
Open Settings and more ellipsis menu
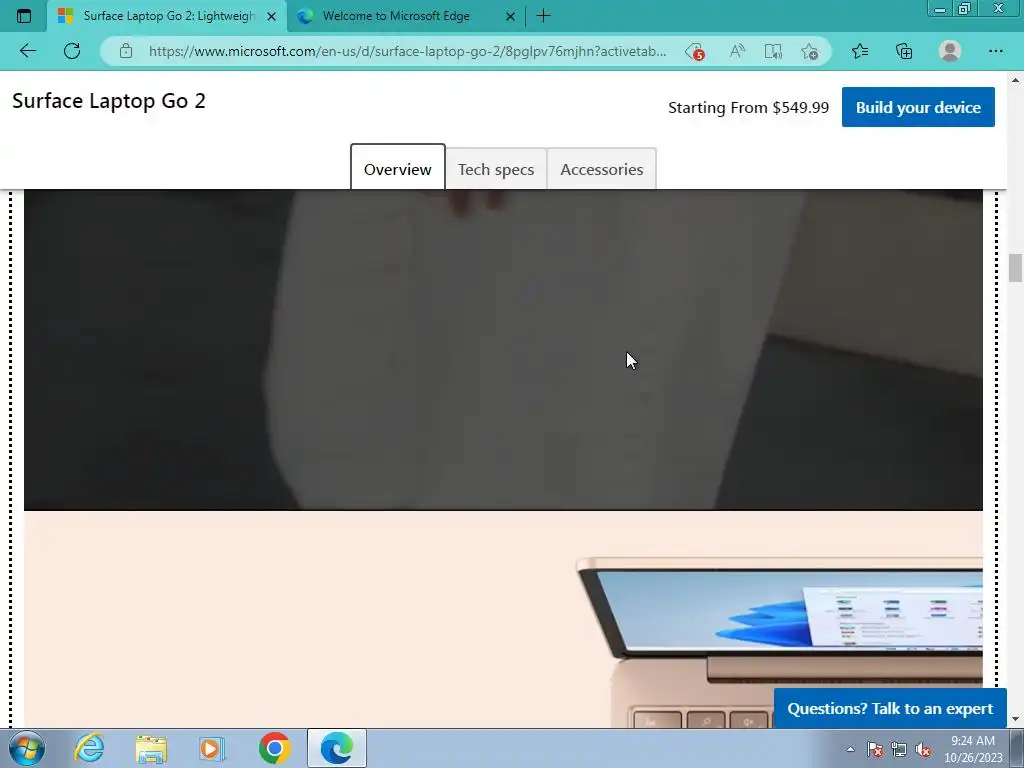(x=995, y=51)
